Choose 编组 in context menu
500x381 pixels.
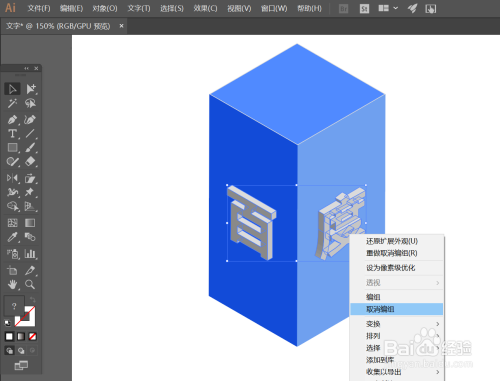click(x=397, y=297)
